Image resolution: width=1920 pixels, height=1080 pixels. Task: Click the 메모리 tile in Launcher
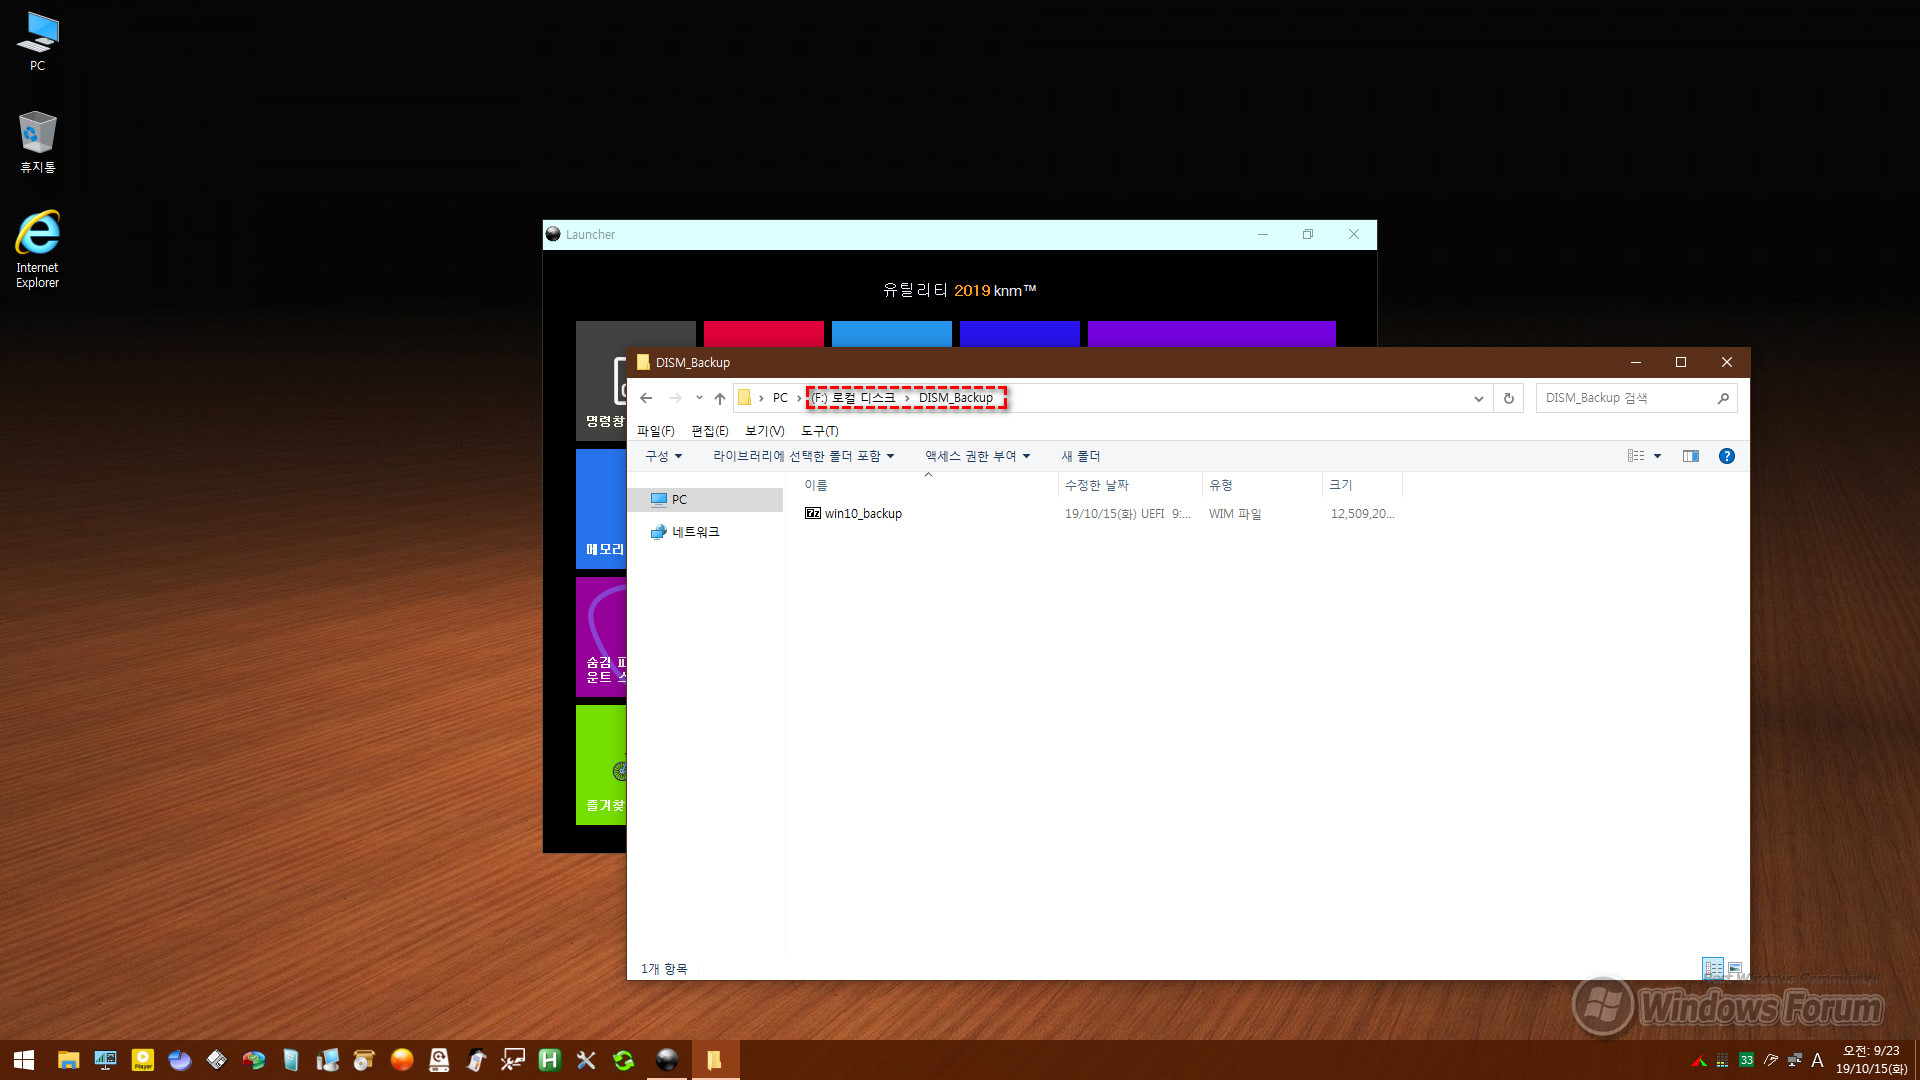coord(602,509)
